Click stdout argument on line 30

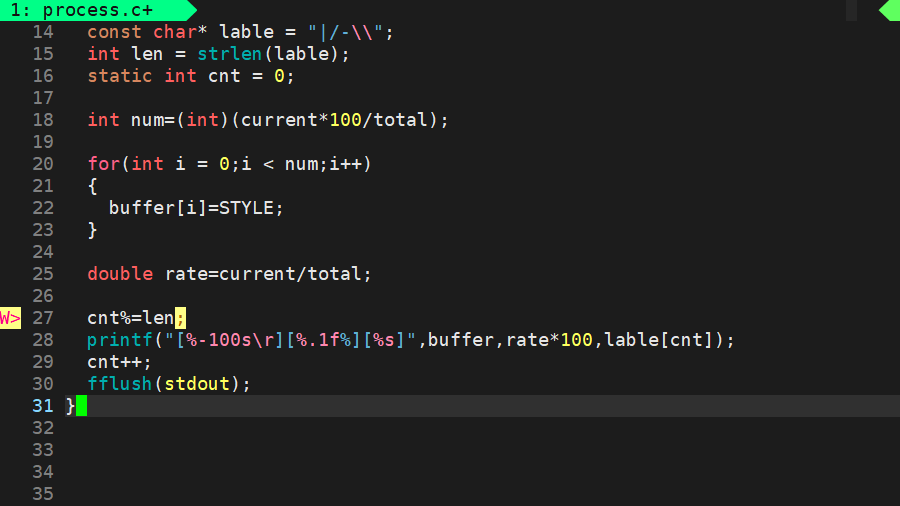click(197, 384)
